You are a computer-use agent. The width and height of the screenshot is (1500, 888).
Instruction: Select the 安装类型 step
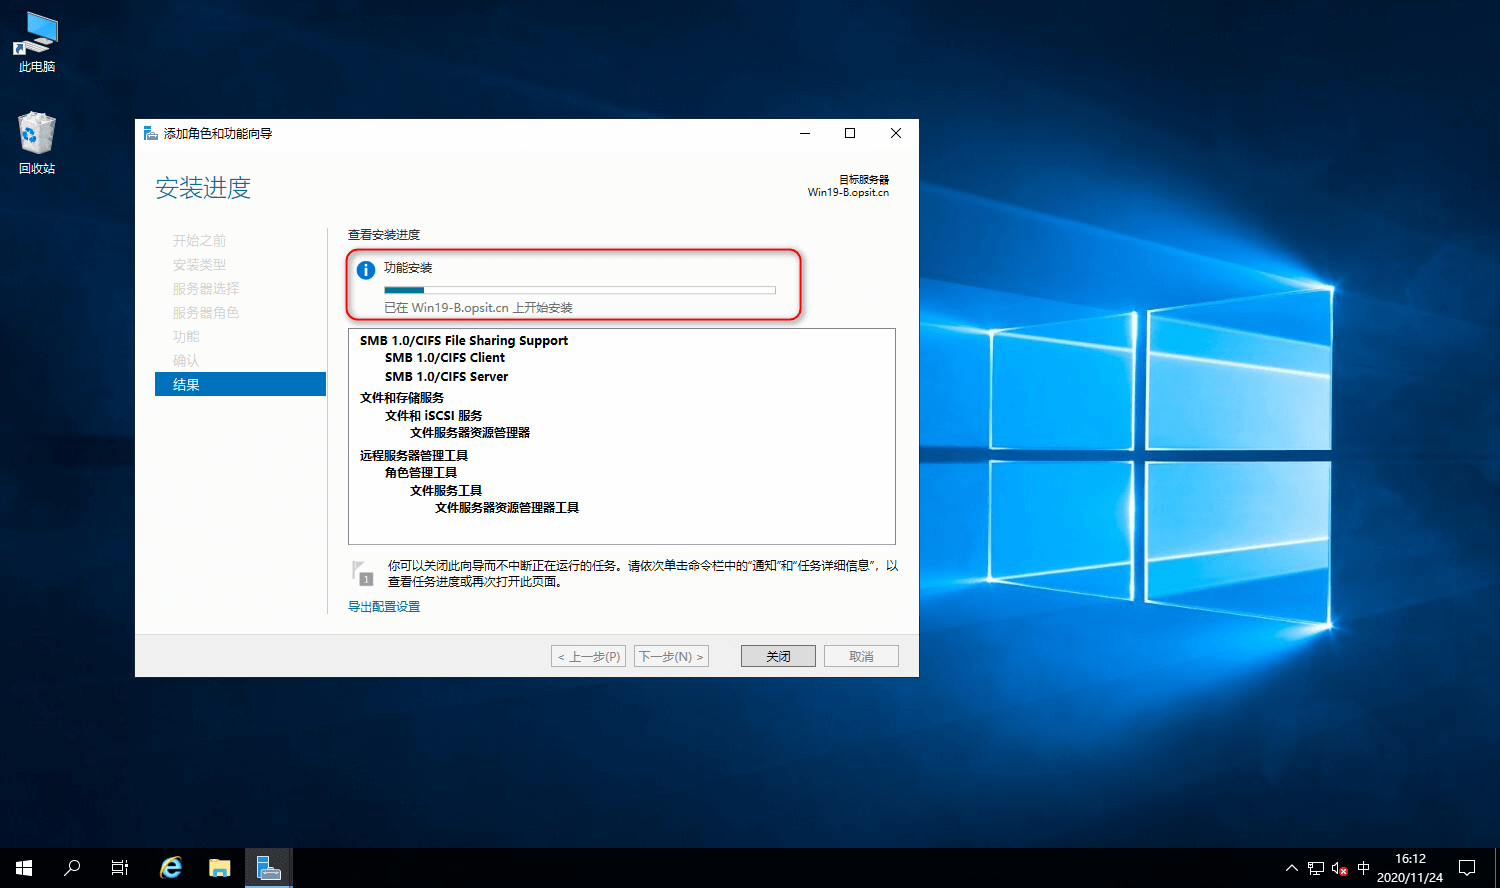[199, 265]
